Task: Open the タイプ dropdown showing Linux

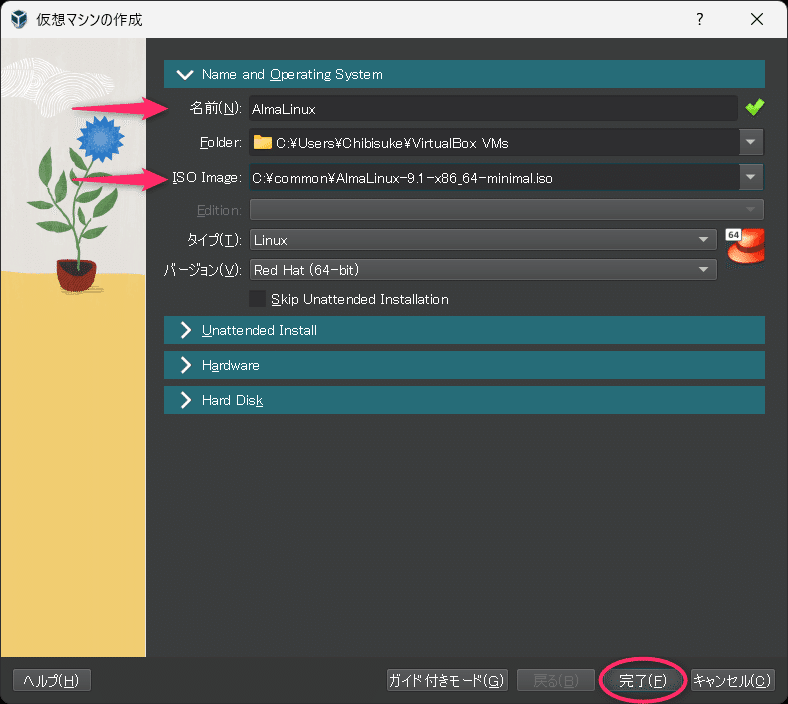Action: (483, 240)
